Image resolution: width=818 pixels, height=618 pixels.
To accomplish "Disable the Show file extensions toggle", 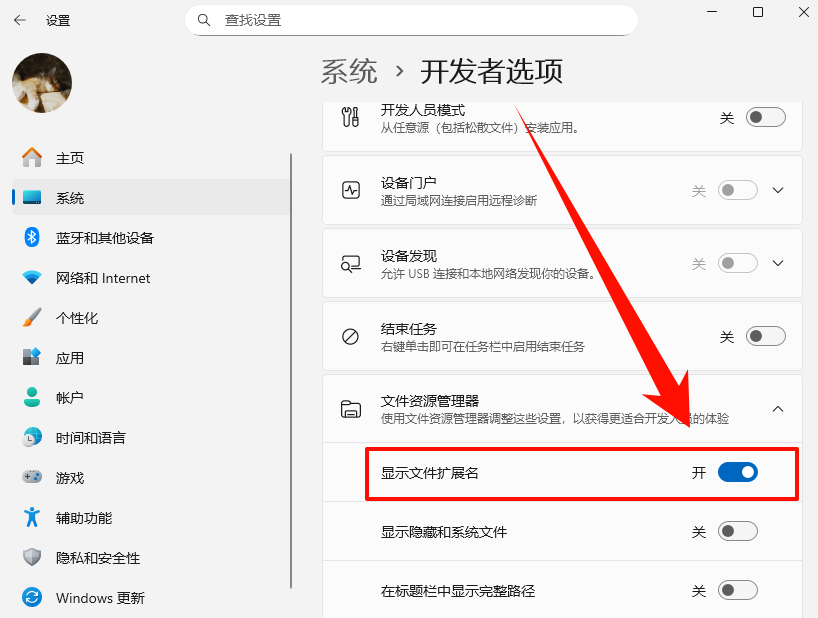I will coord(738,472).
